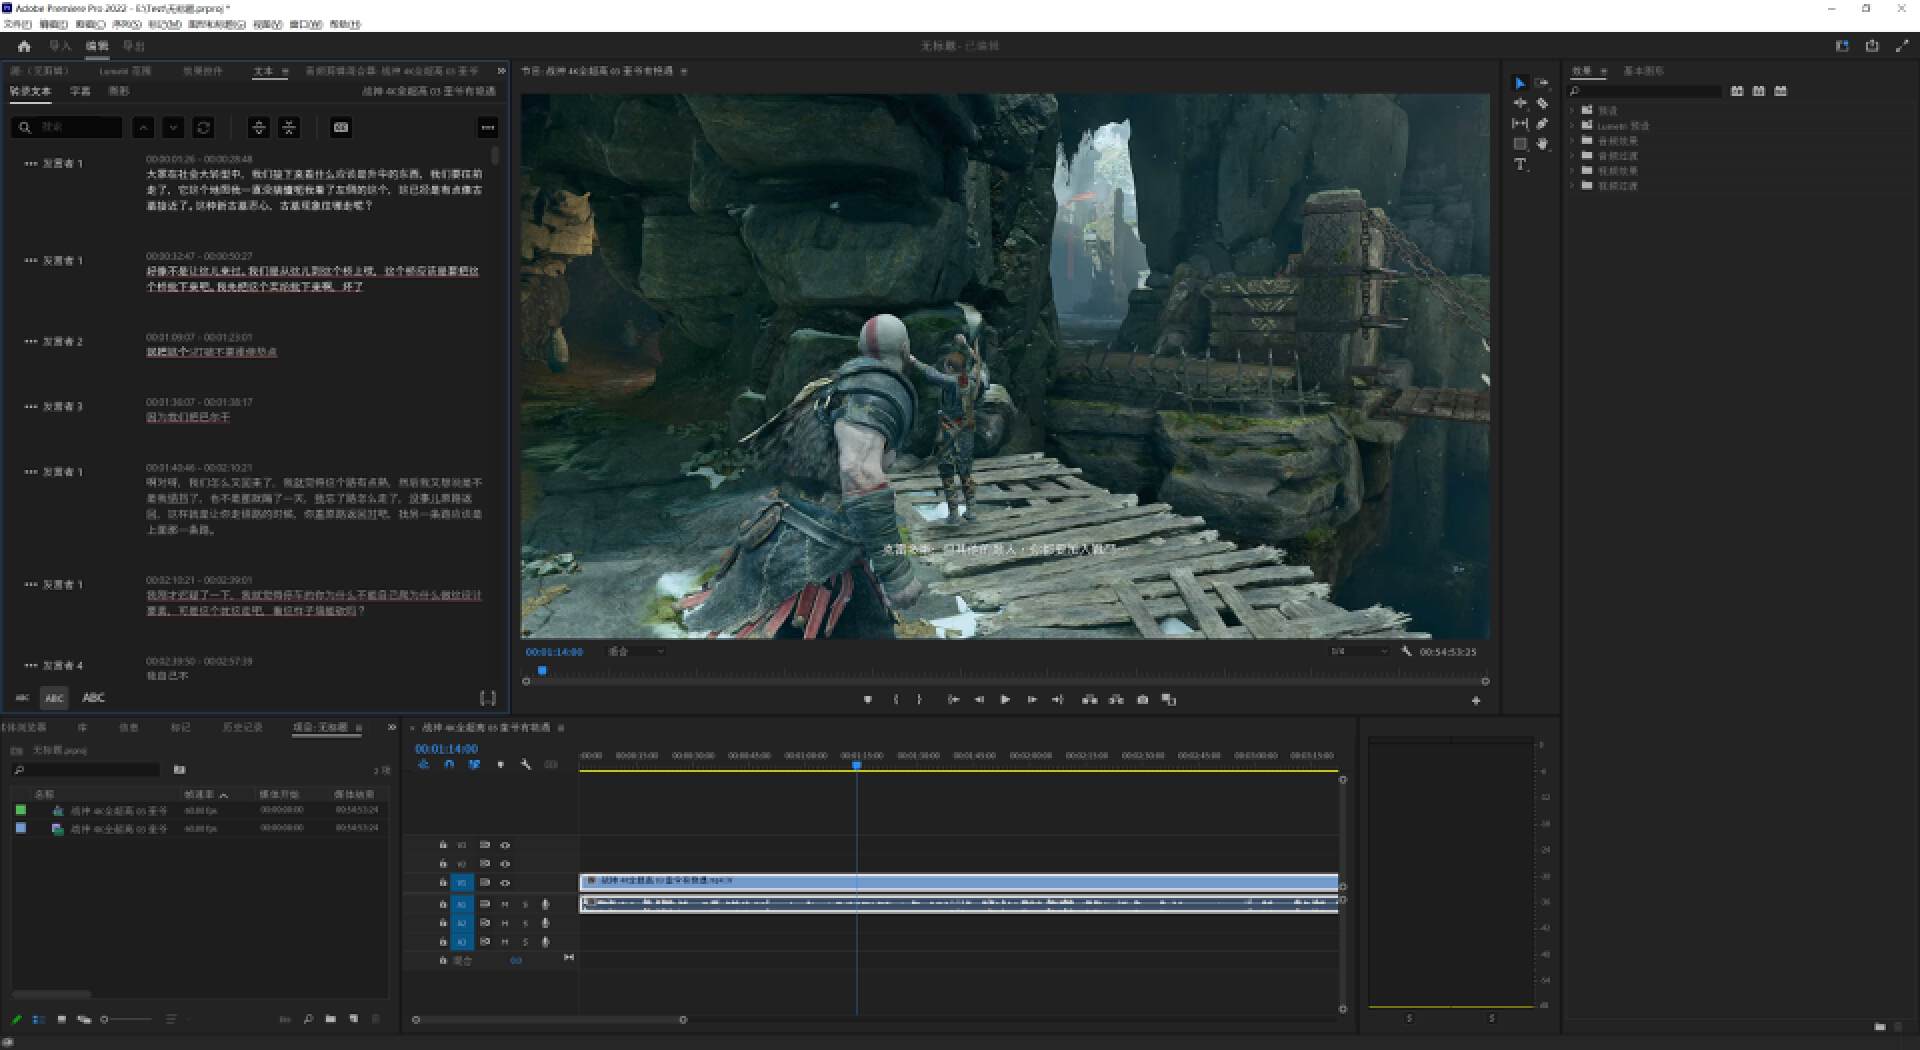Choose the Hand tool in the toolbox

[1542, 144]
